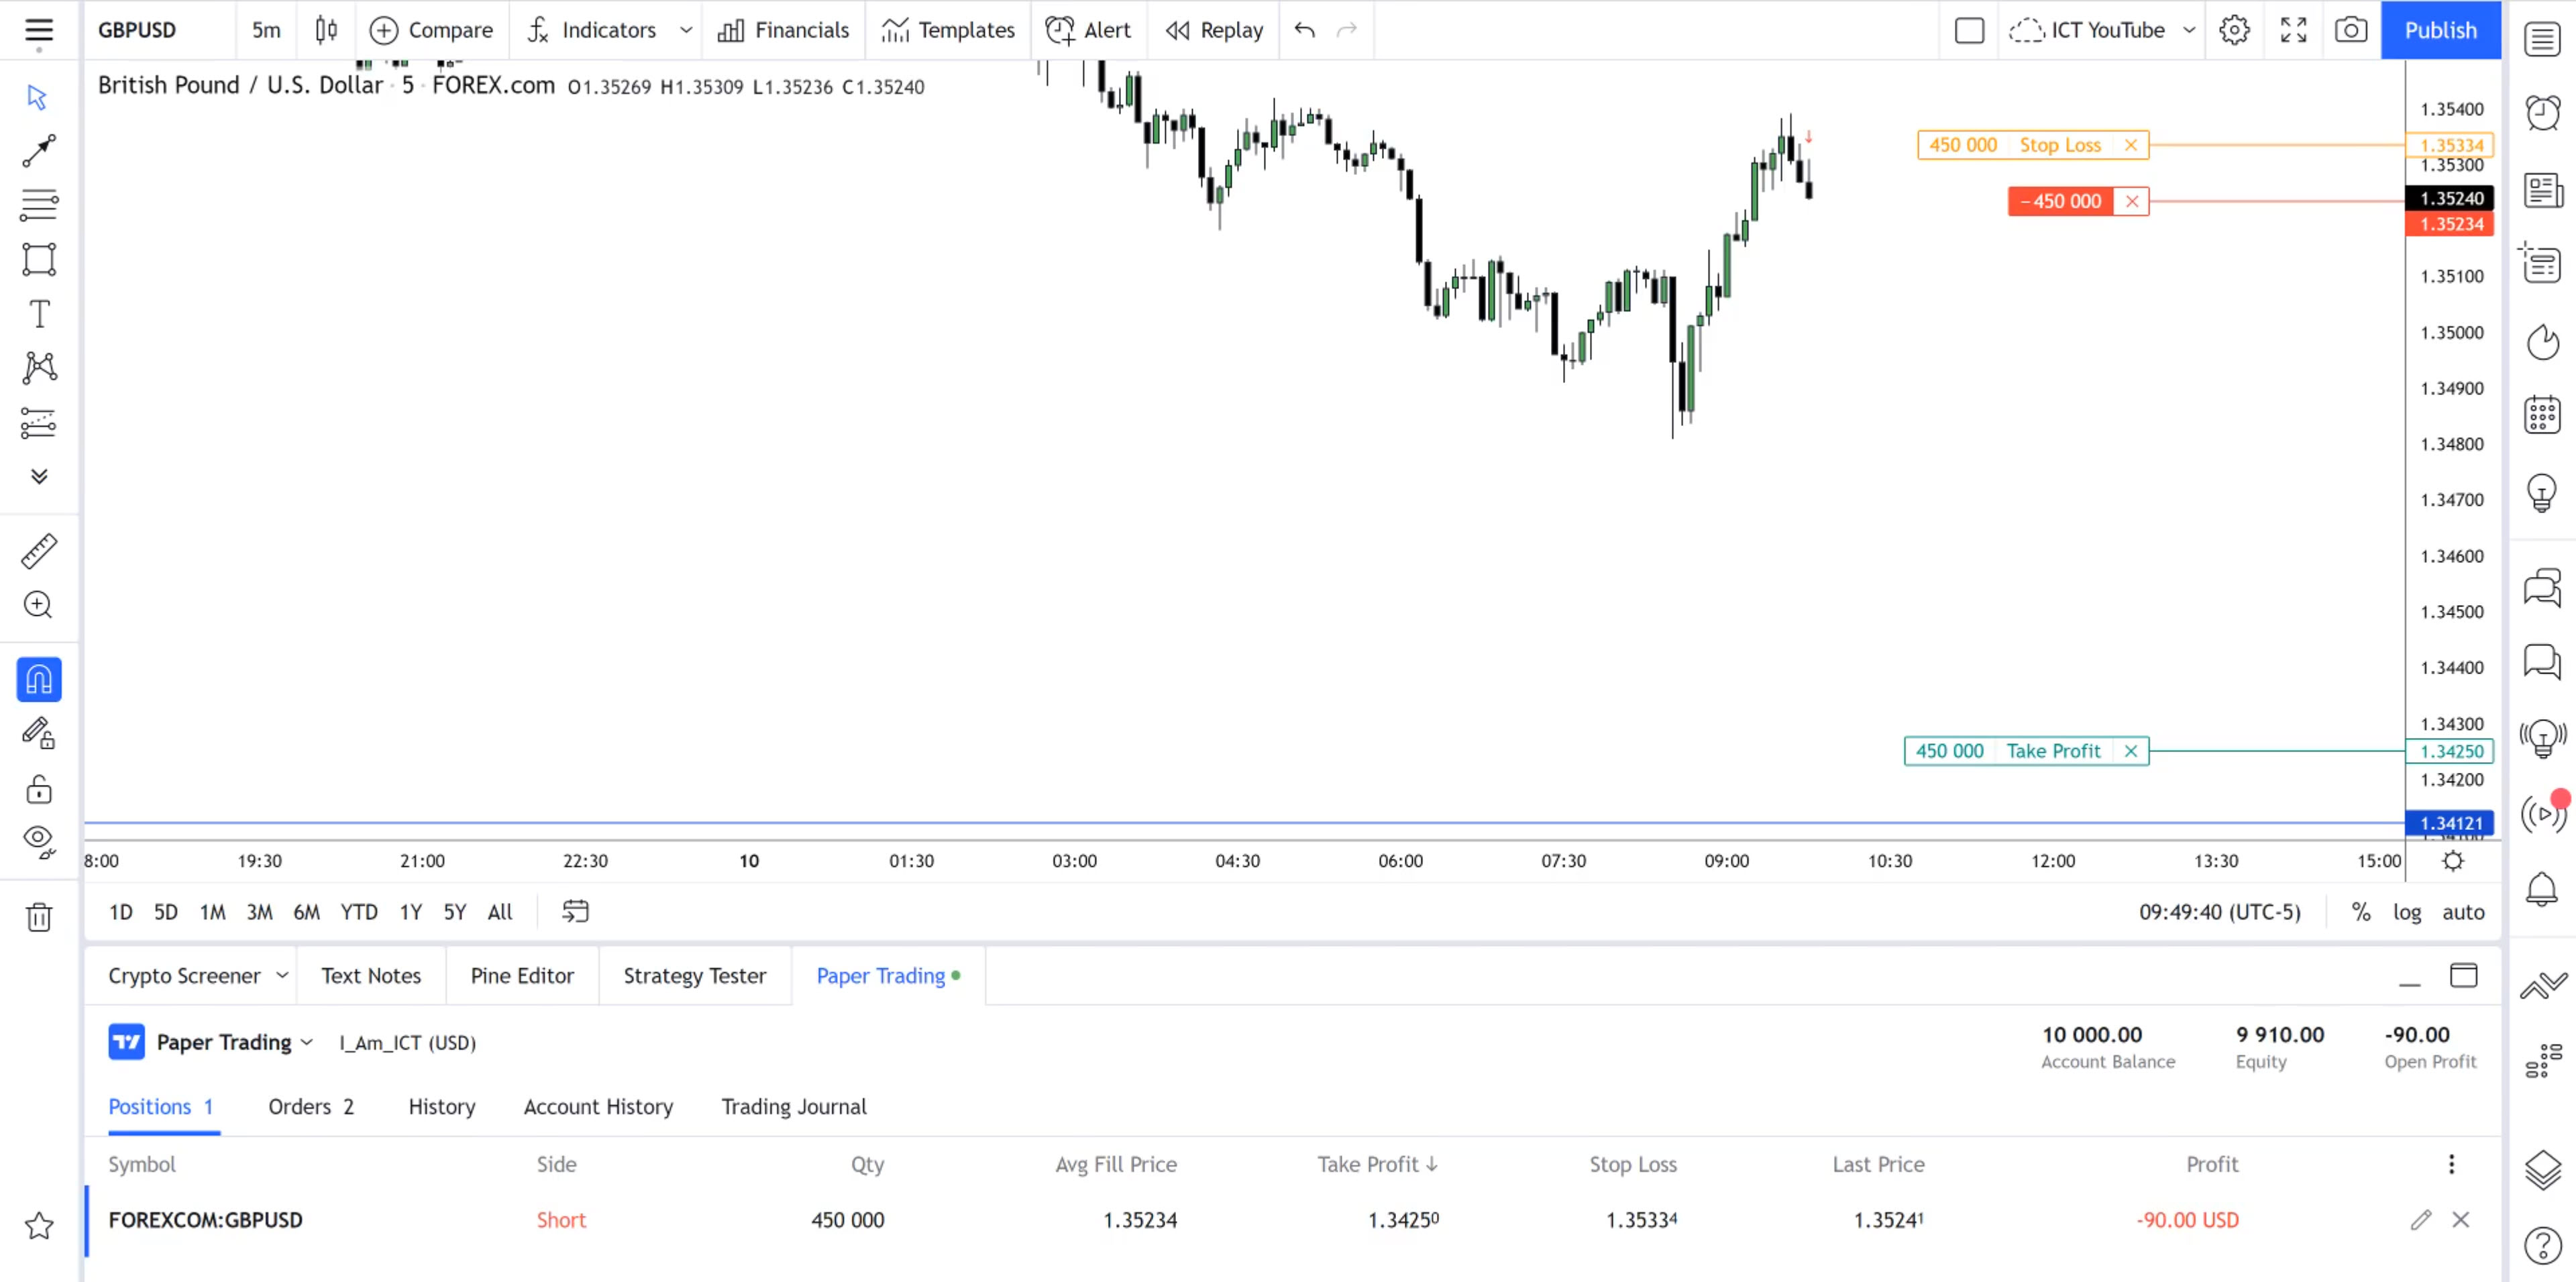
Task: Toggle log scale
Action: [x=2407, y=912]
